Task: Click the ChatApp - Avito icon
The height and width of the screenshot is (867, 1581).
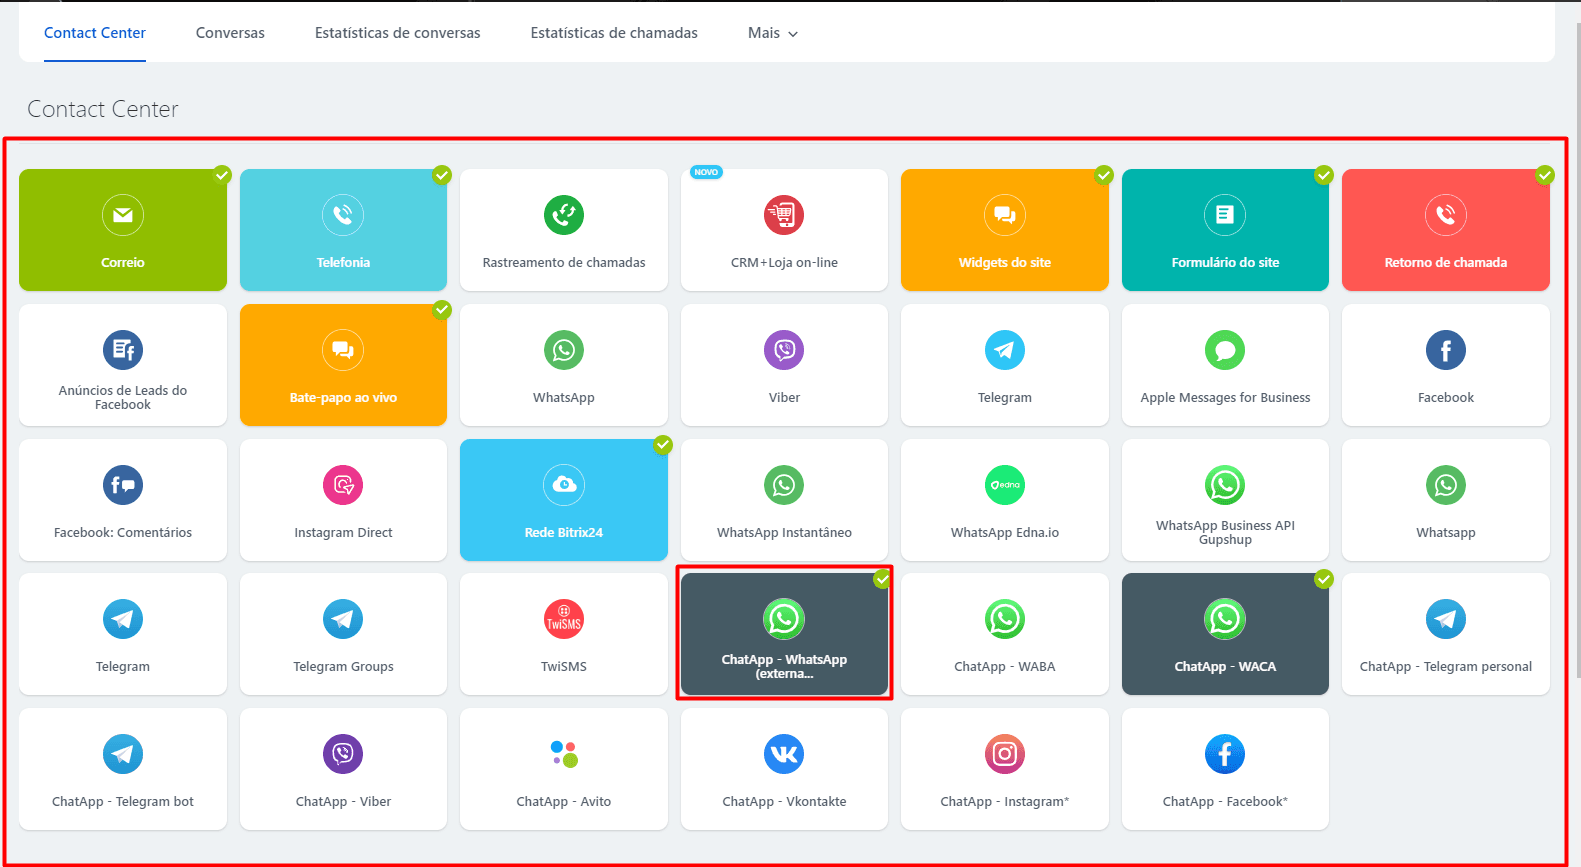Action: pos(564,754)
